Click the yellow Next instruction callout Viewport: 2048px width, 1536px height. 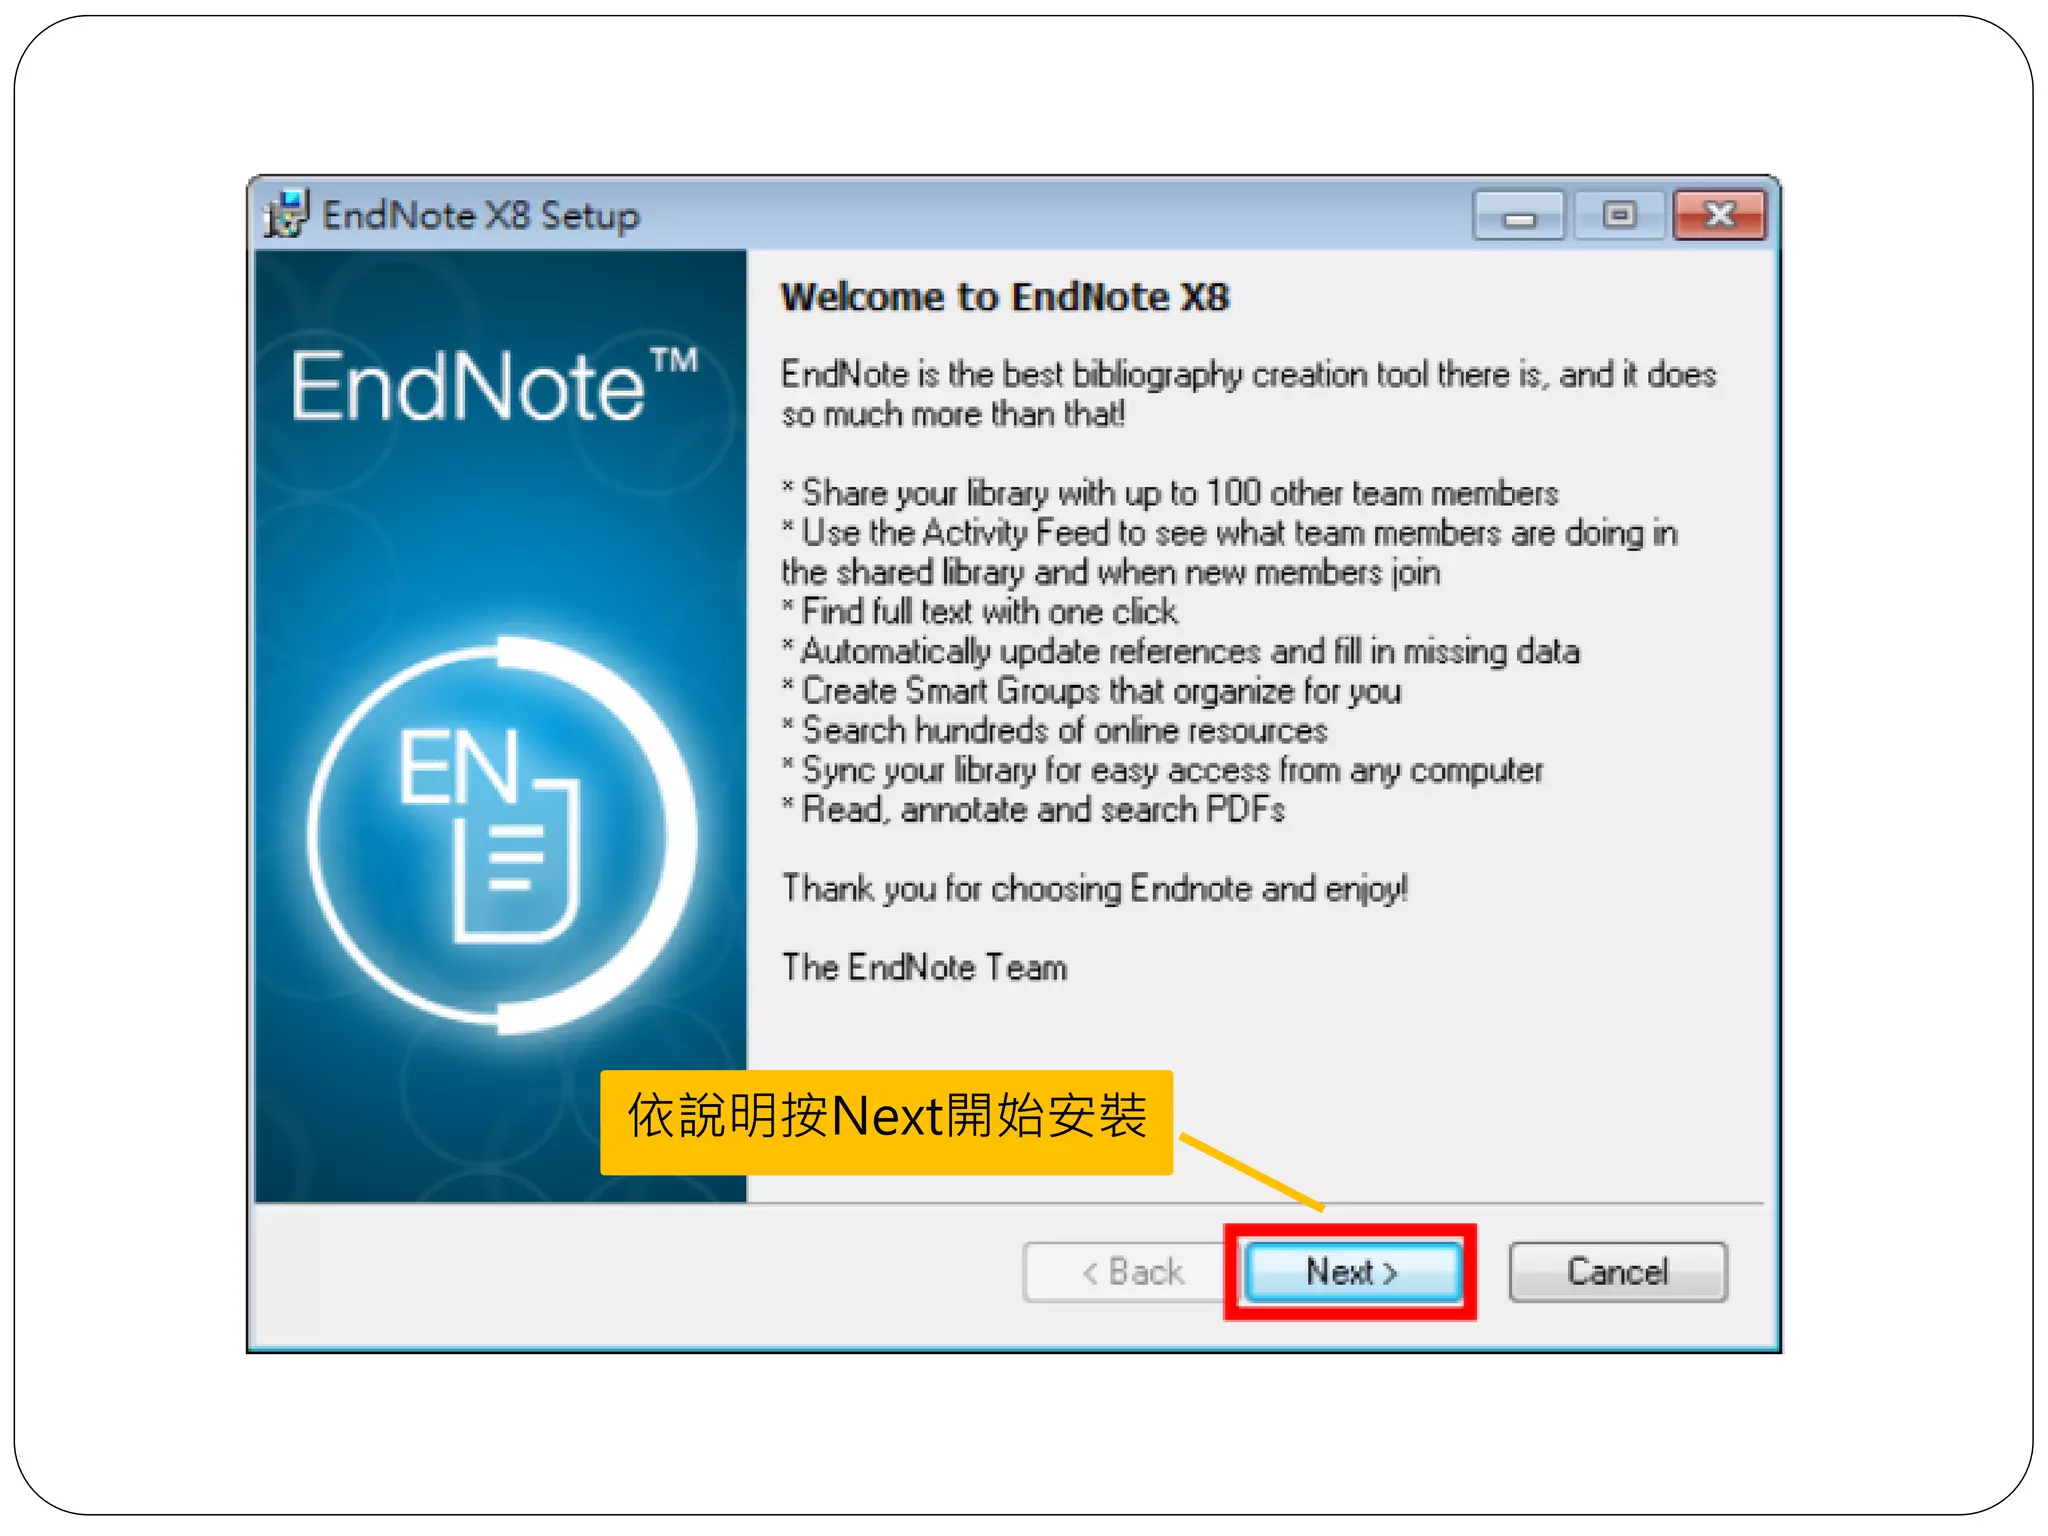(x=886, y=1121)
